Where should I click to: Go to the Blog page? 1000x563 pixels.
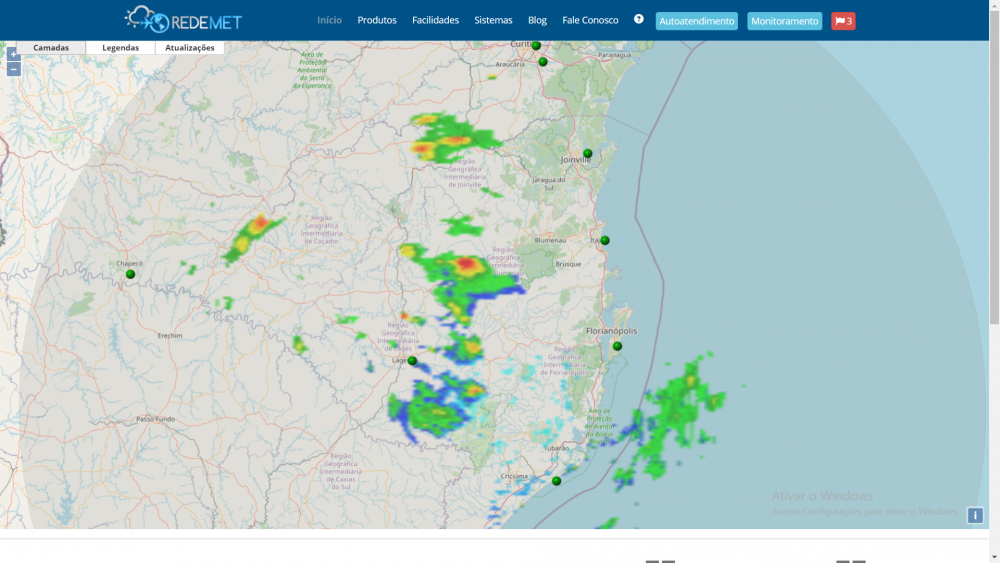537,20
